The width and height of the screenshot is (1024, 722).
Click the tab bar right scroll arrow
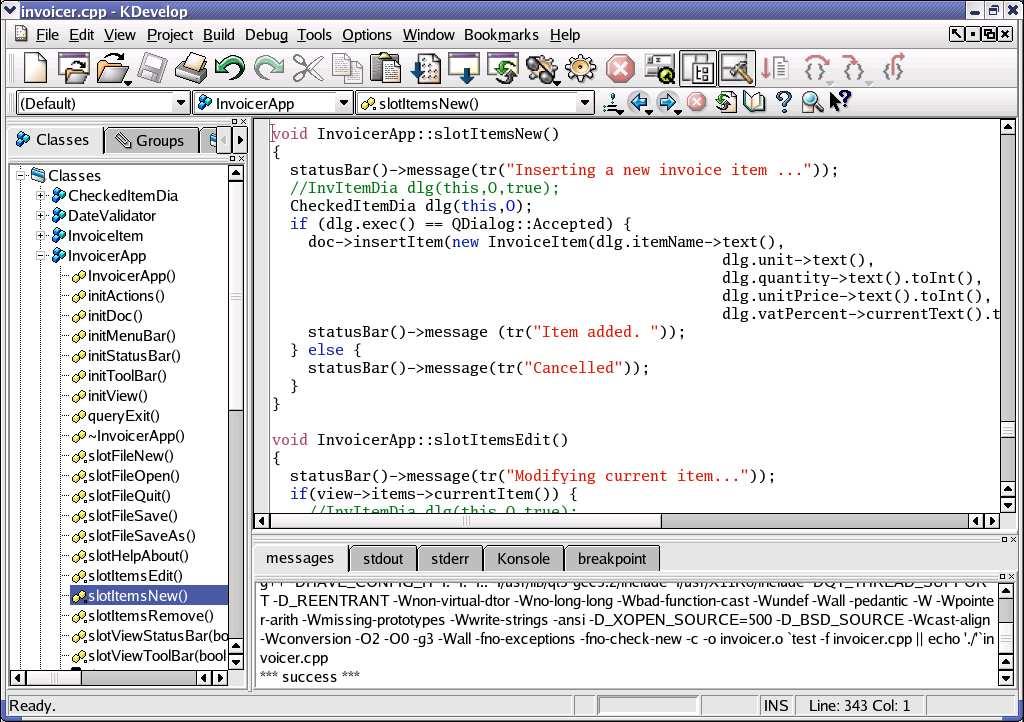pyautogui.click(x=240, y=140)
